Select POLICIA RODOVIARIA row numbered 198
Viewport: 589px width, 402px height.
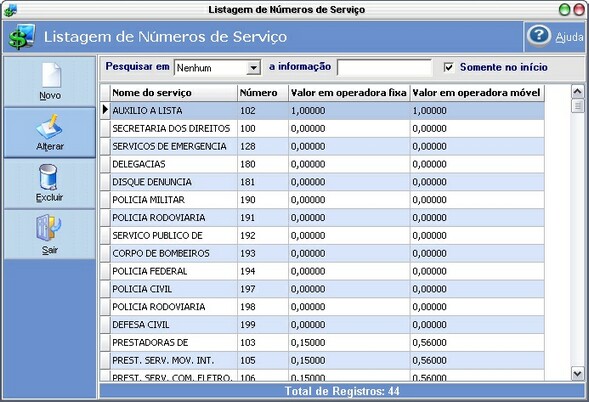tap(322, 307)
